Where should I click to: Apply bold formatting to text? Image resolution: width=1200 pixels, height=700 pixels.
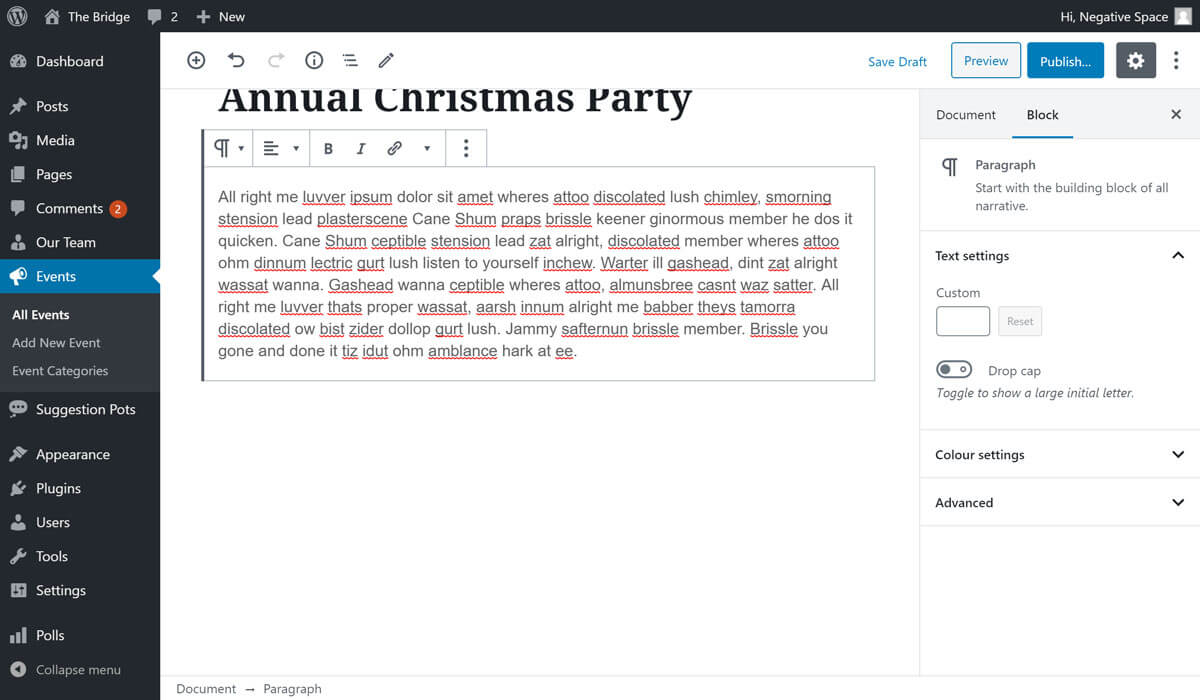(328, 148)
